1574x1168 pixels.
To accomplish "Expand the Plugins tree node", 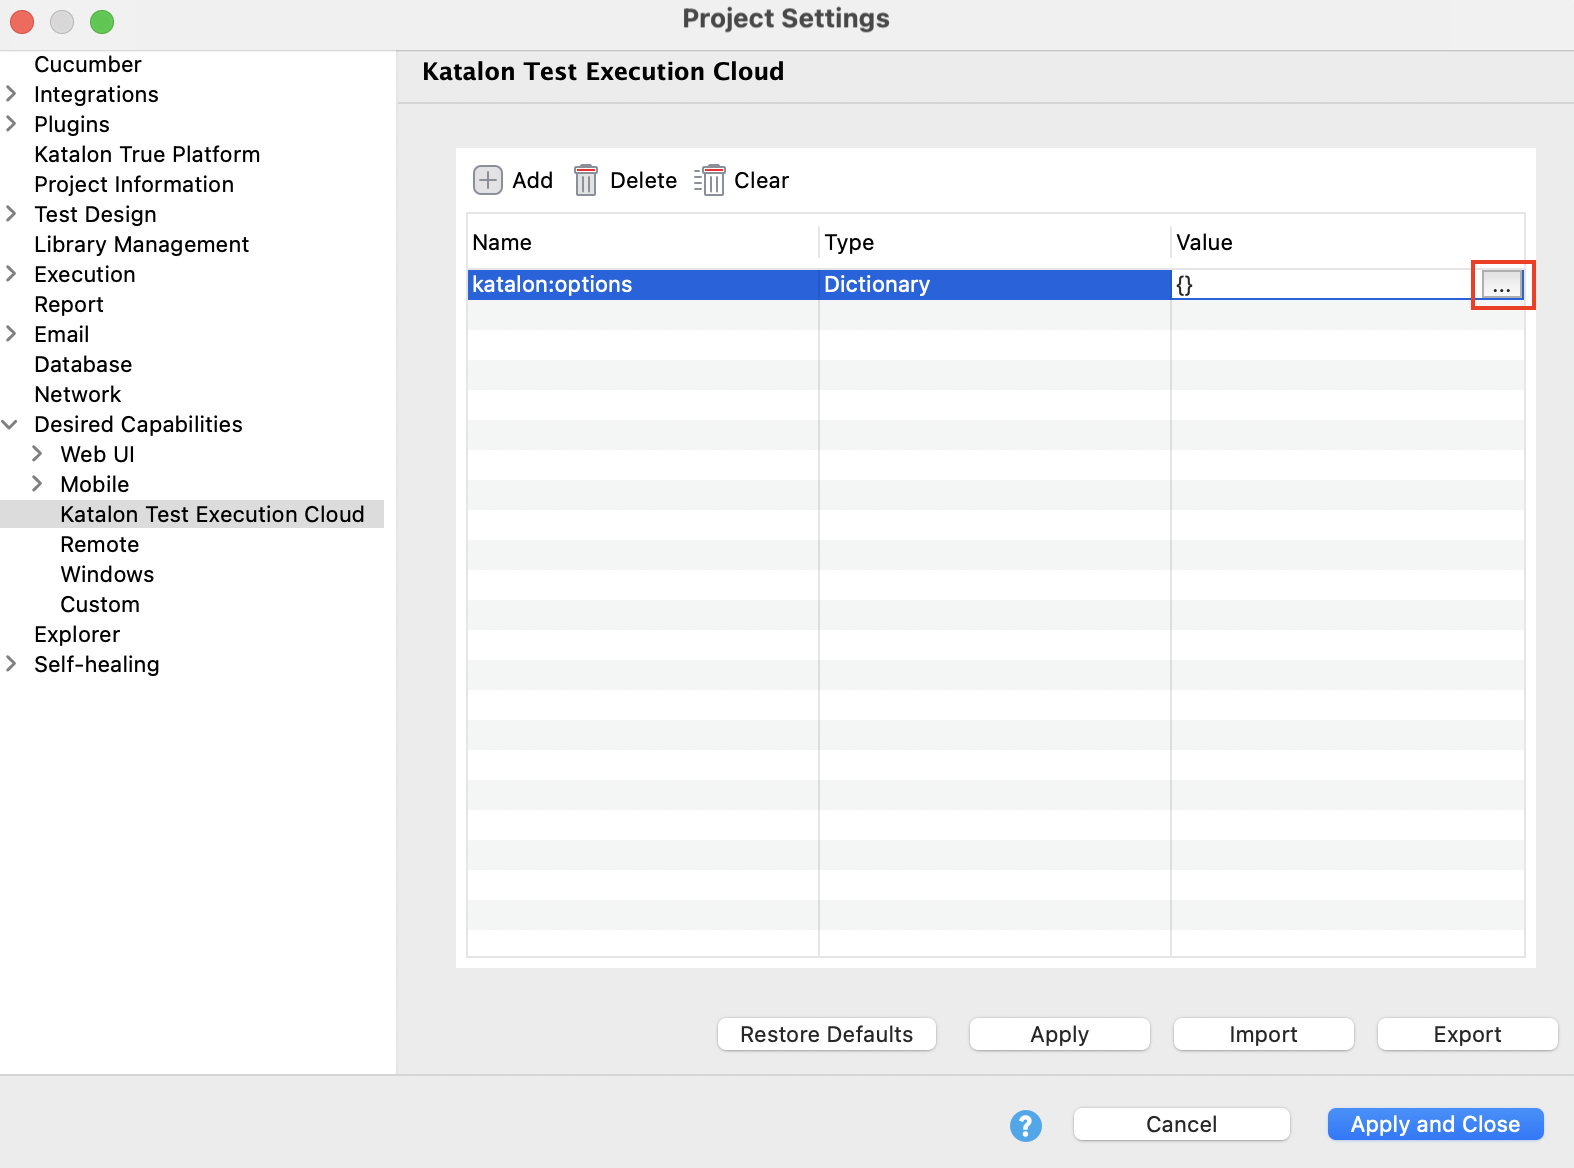I will click(x=11, y=124).
